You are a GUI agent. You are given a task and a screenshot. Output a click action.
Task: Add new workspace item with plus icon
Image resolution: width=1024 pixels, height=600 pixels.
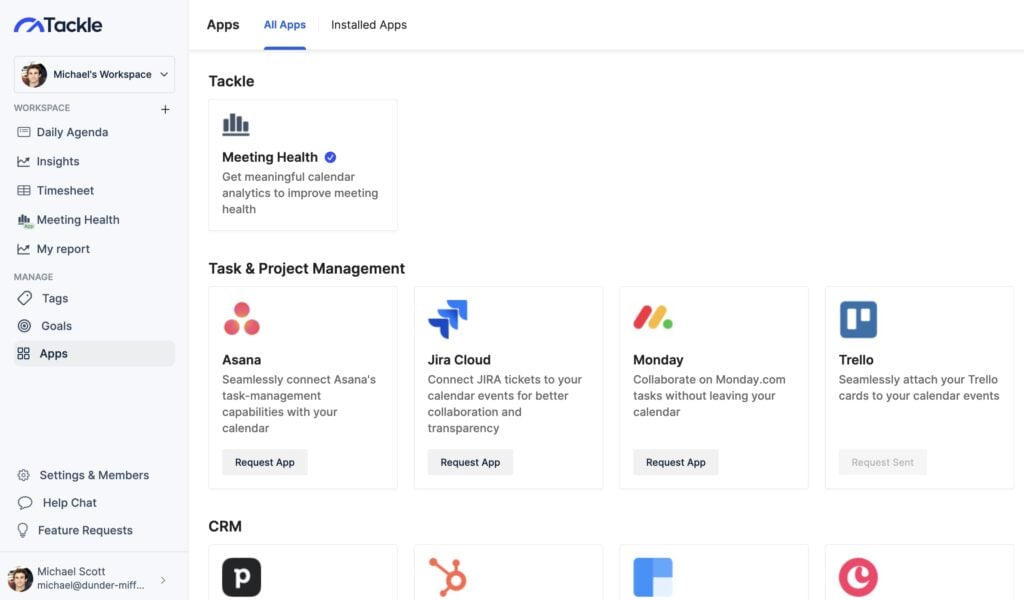pos(165,109)
